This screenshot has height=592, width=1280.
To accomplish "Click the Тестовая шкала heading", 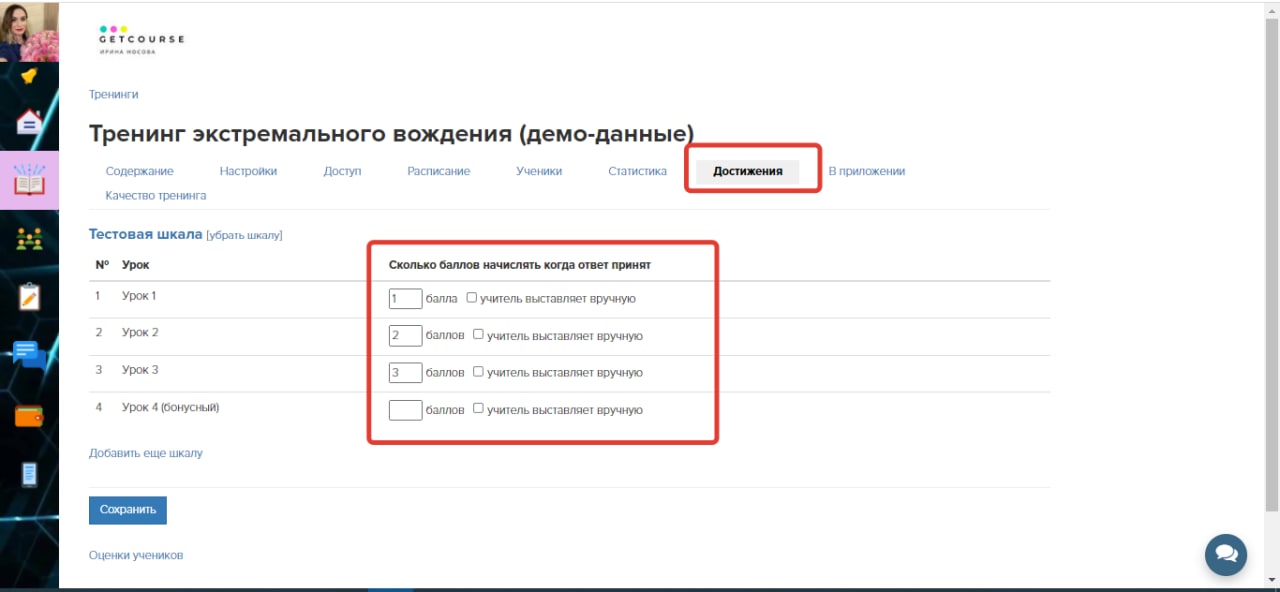I will tap(146, 234).
